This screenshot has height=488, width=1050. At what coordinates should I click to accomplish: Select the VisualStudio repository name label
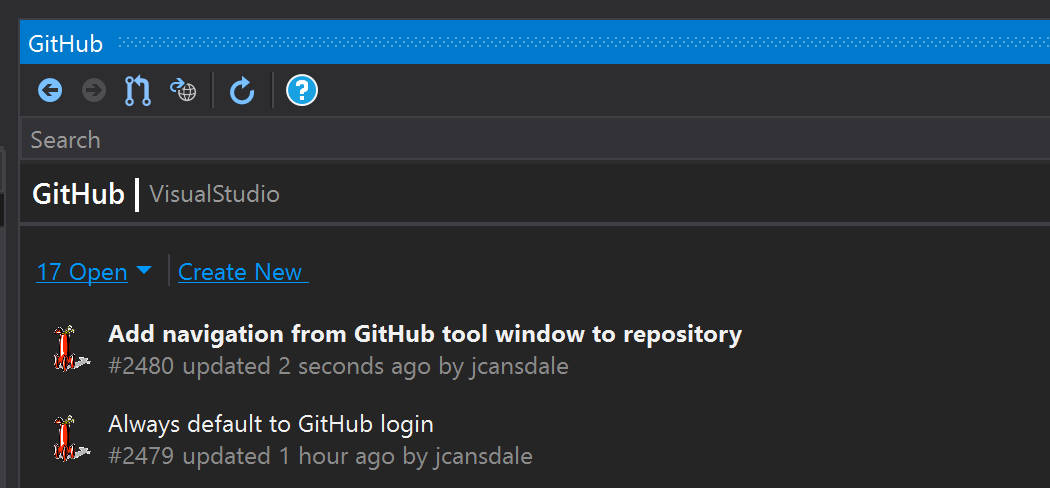[214, 195]
